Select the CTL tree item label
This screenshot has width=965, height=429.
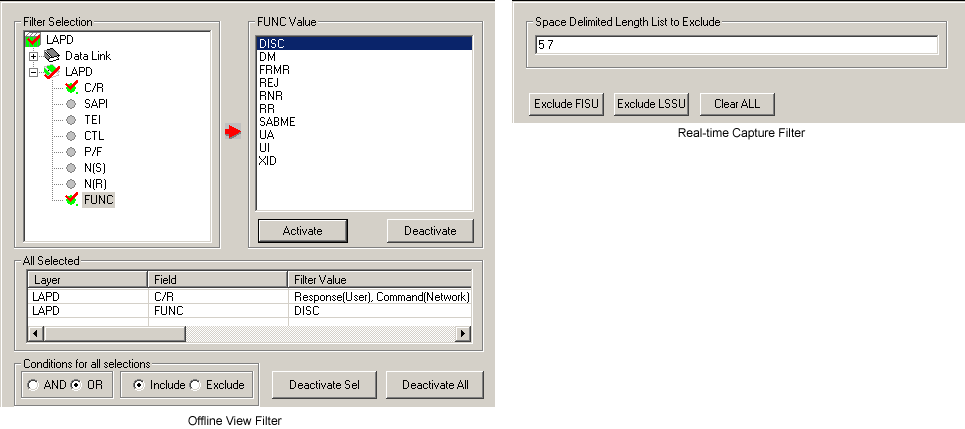pyautogui.click(x=94, y=136)
